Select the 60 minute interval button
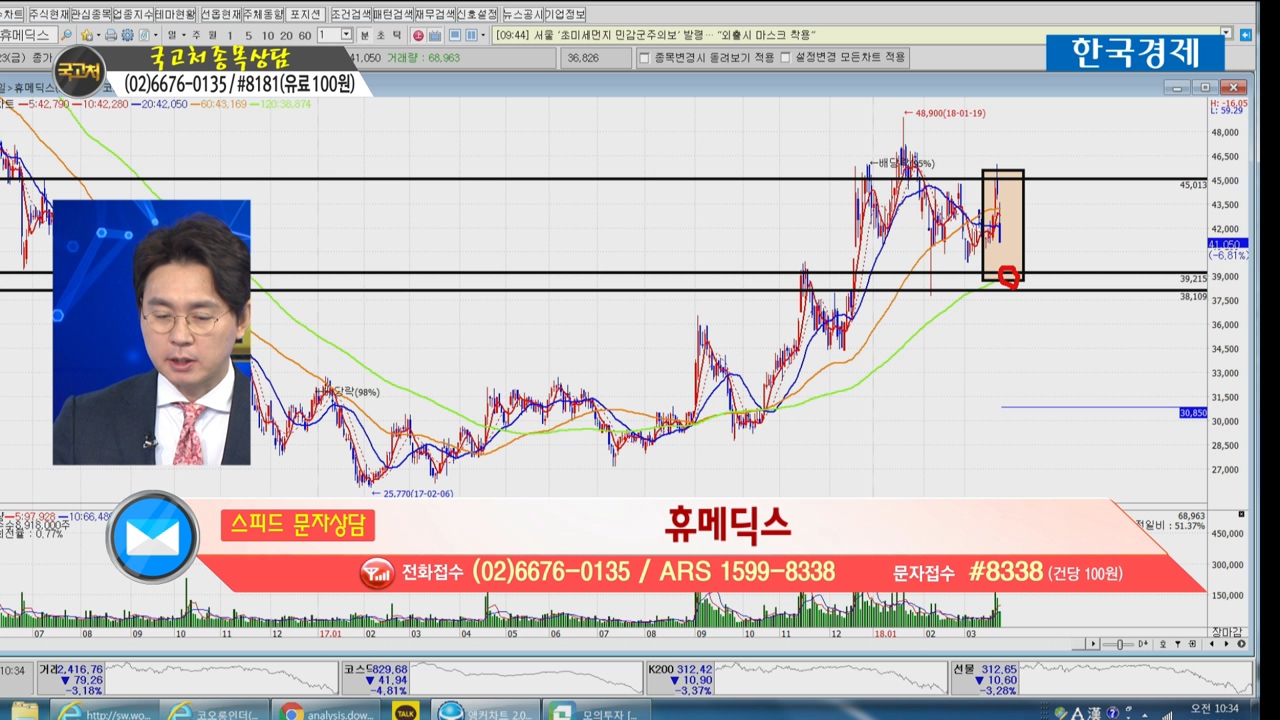Screen dimensions: 1280x720 [x=304, y=35]
